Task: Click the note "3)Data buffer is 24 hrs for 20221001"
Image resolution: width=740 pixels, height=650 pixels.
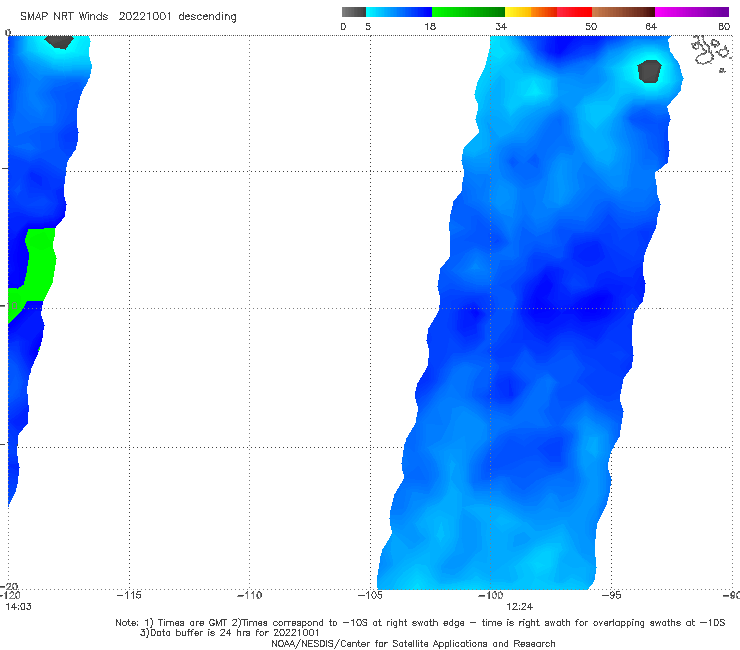Action: click(x=229, y=633)
